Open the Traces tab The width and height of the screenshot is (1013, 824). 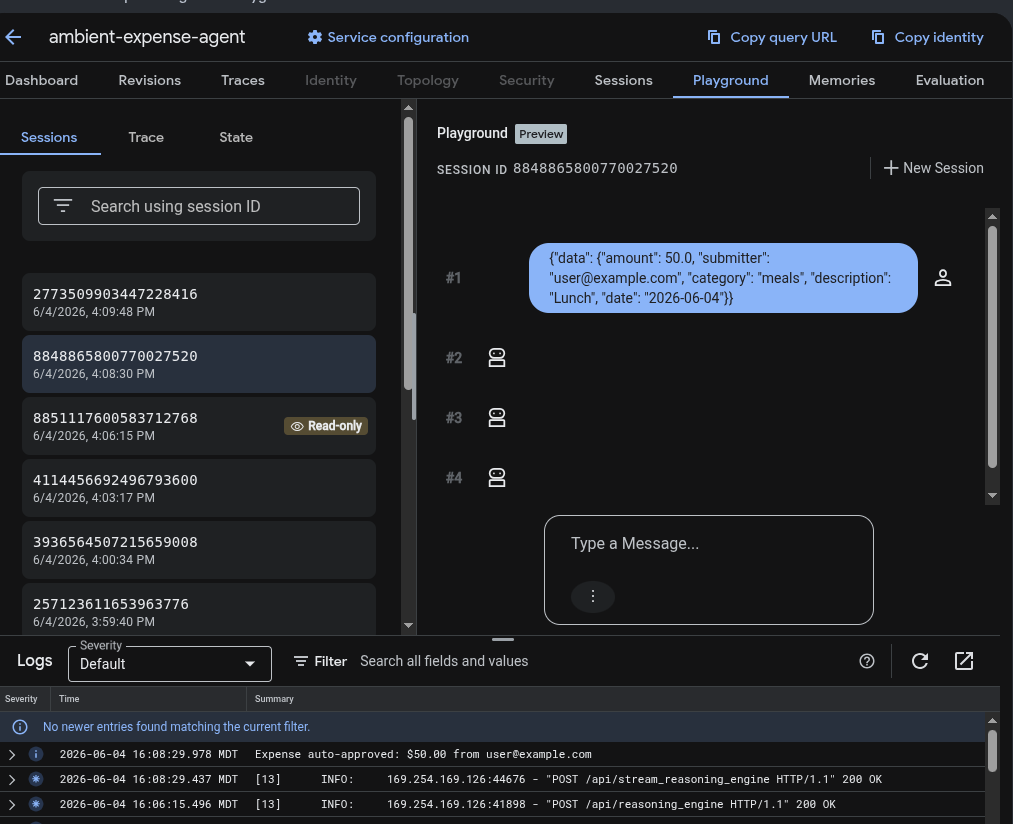coord(243,80)
